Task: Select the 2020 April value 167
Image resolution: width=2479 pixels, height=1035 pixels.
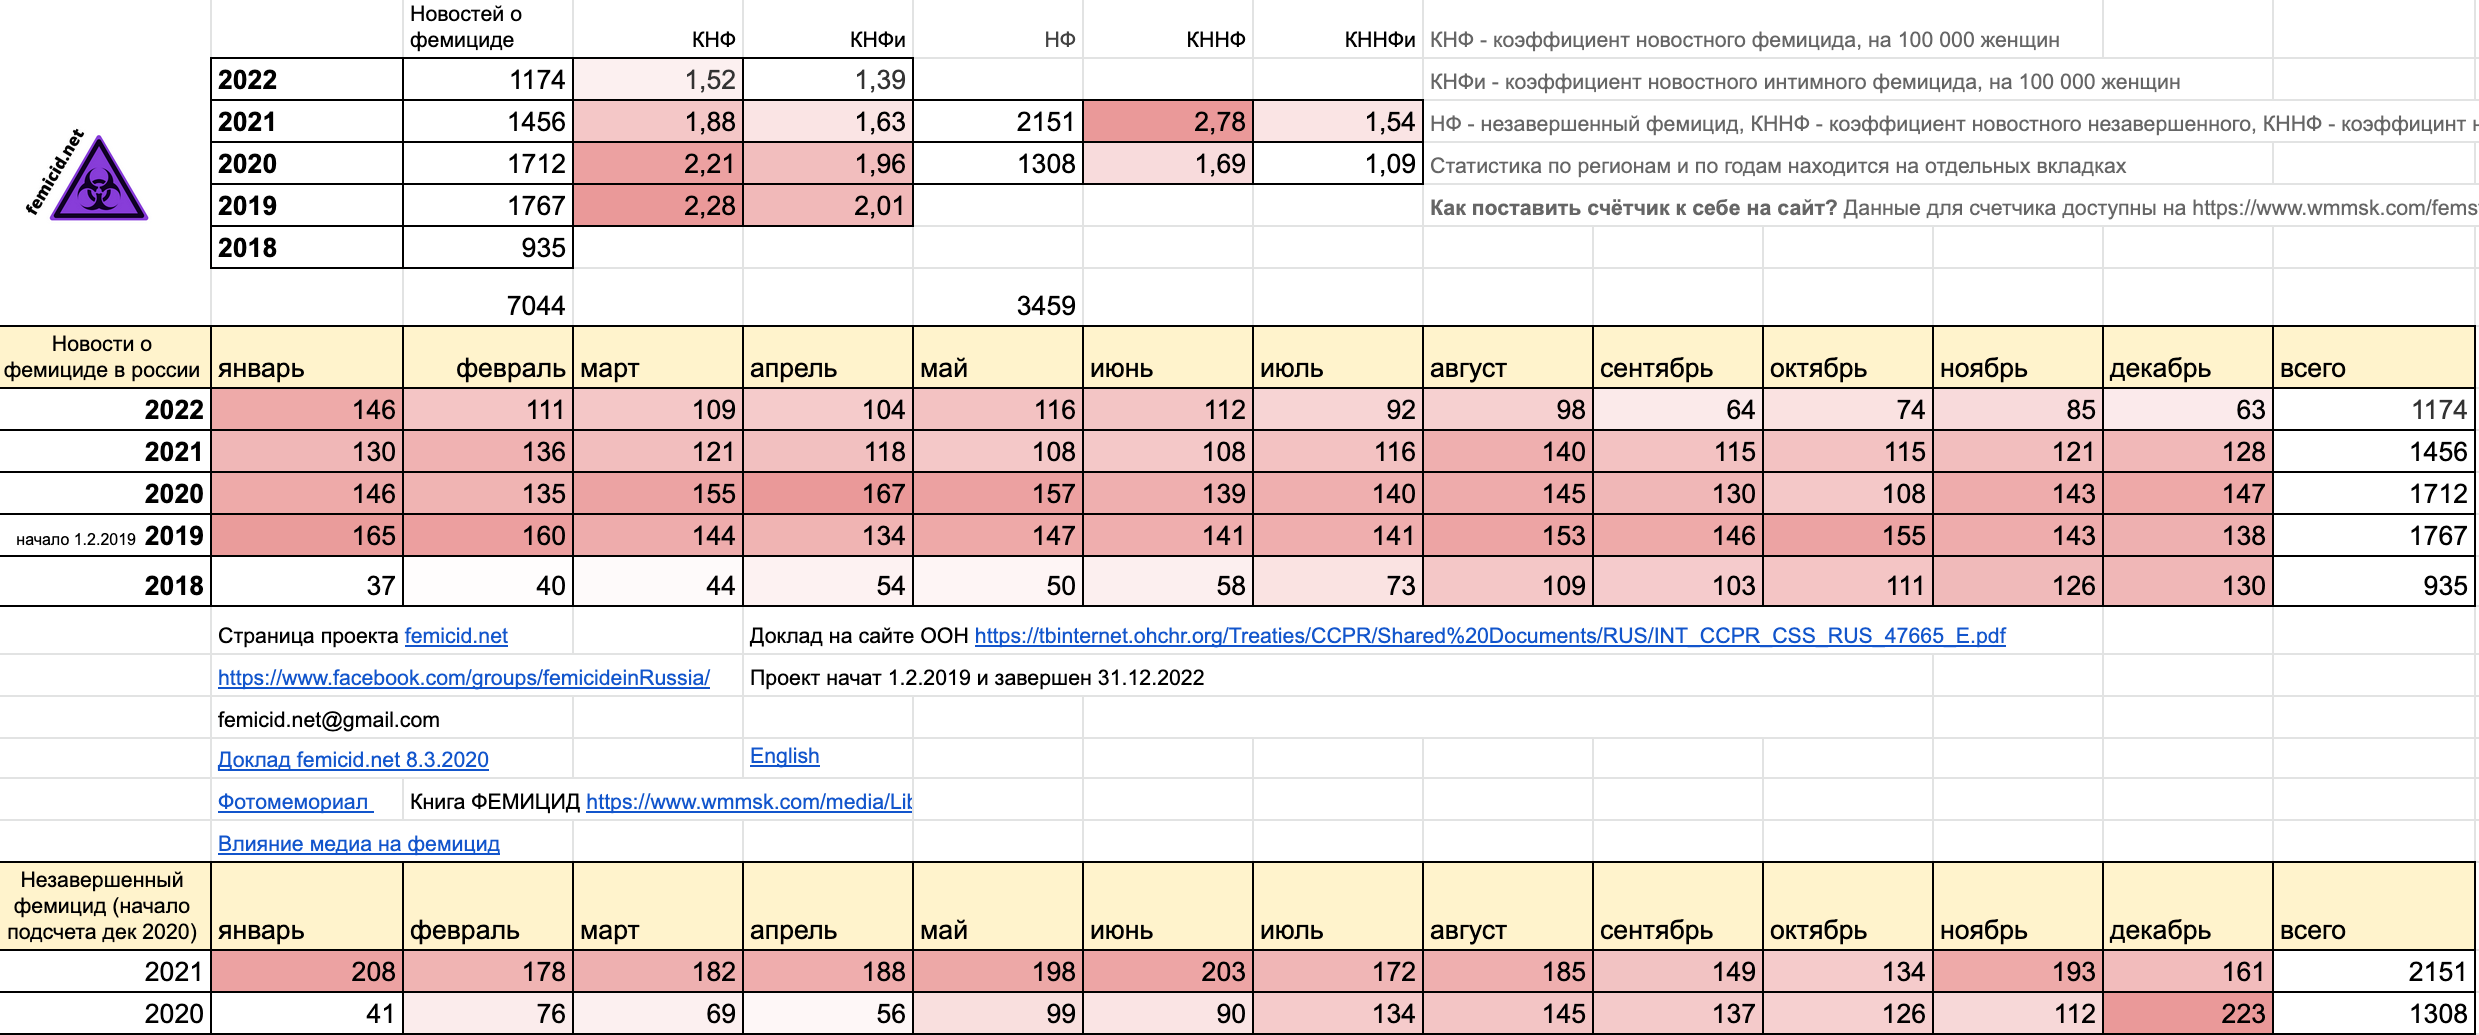Action: point(828,493)
